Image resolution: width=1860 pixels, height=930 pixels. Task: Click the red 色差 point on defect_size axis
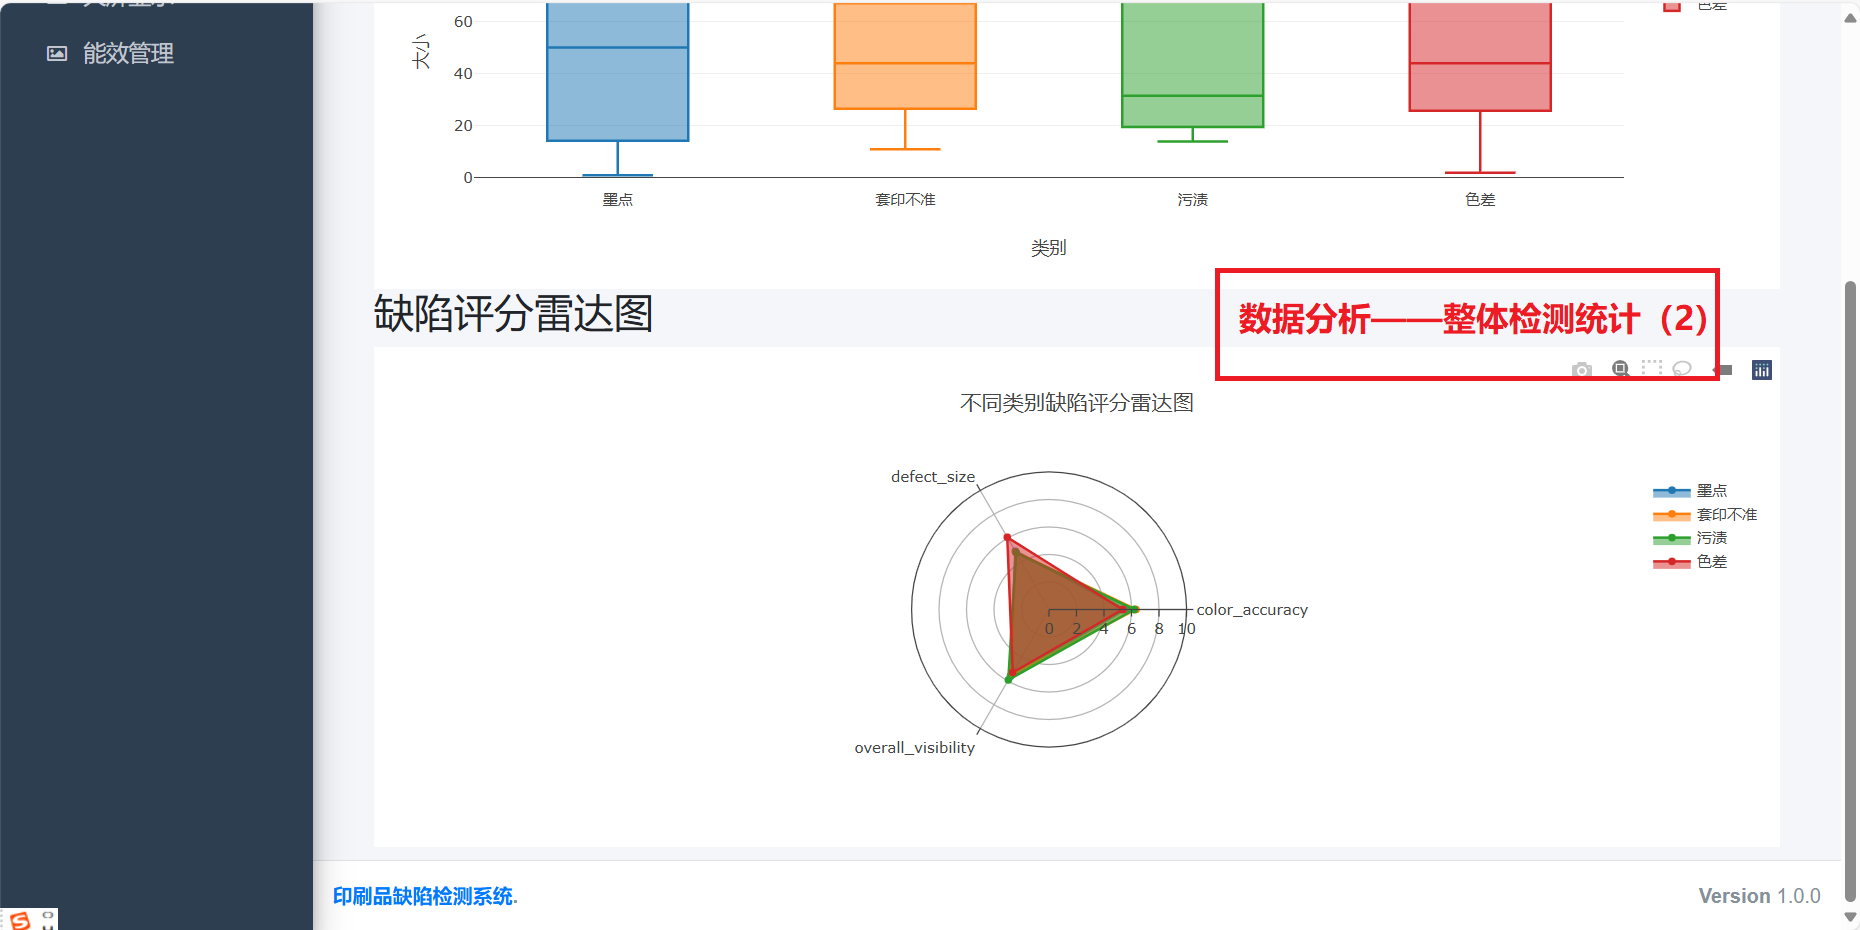click(x=1007, y=538)
